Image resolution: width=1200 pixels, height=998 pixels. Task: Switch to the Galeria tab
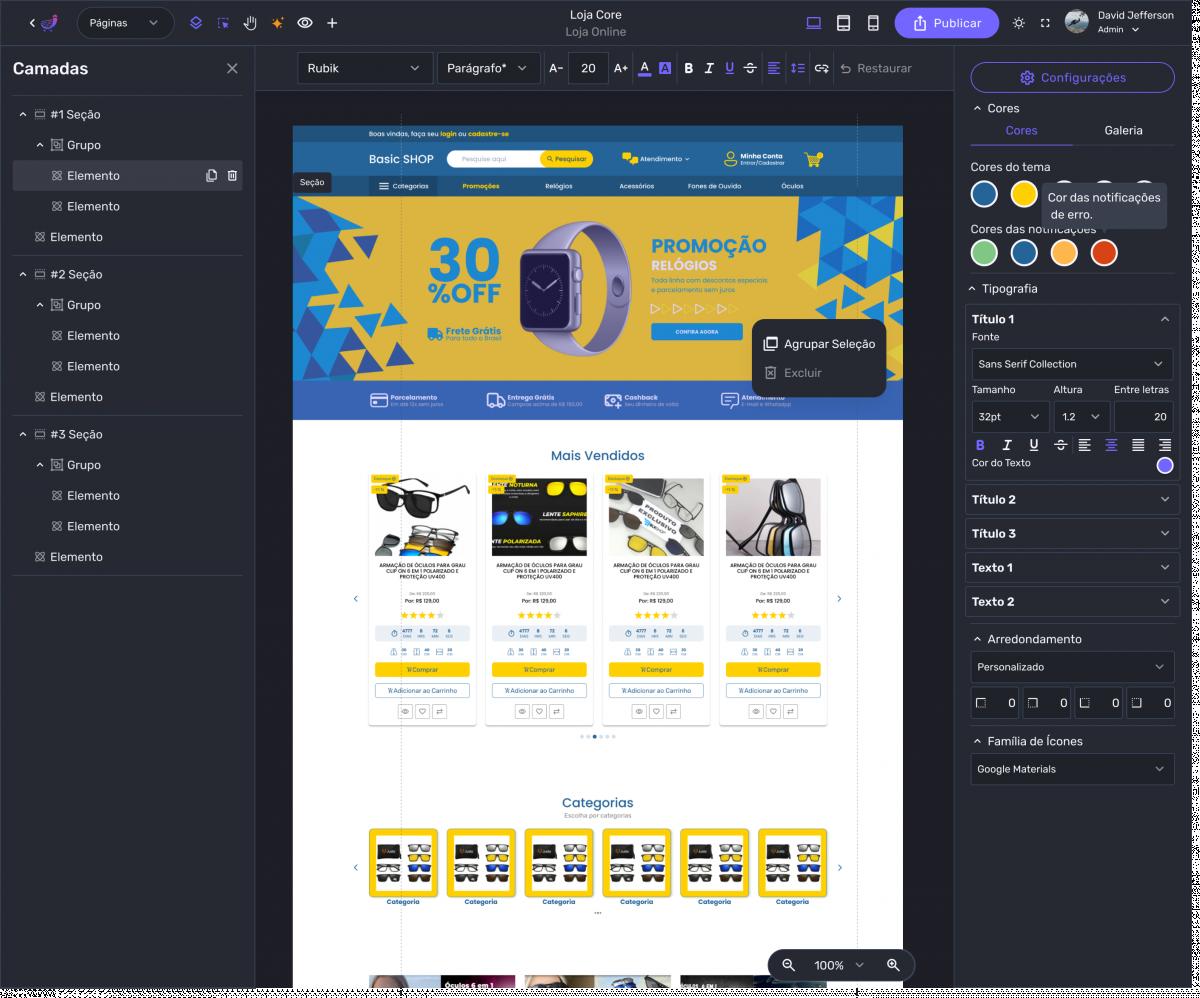pos(1123,131)
